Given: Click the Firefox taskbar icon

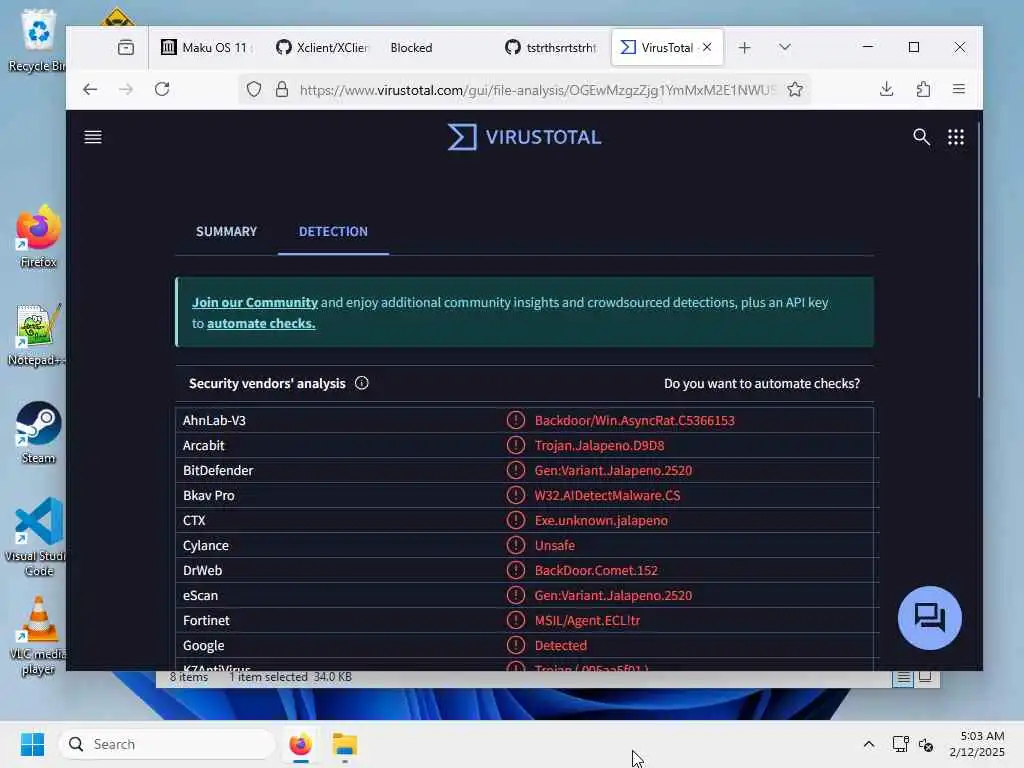Looking at the screenshot, I should click(x=300, y=744).
